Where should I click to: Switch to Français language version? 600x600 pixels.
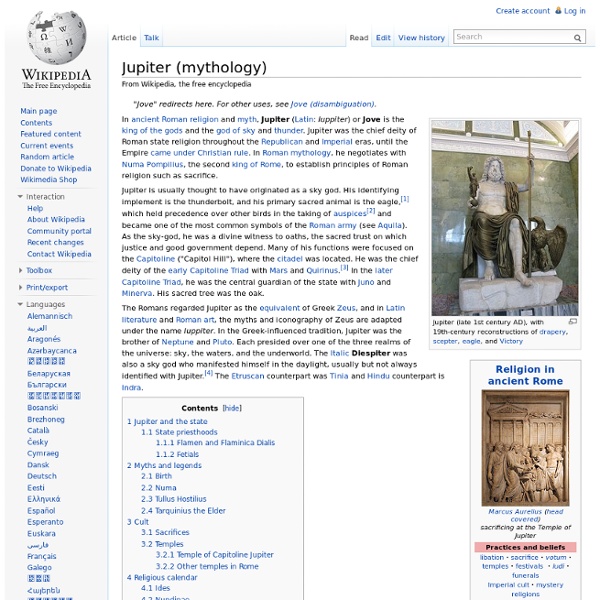[x=41, y=556]
